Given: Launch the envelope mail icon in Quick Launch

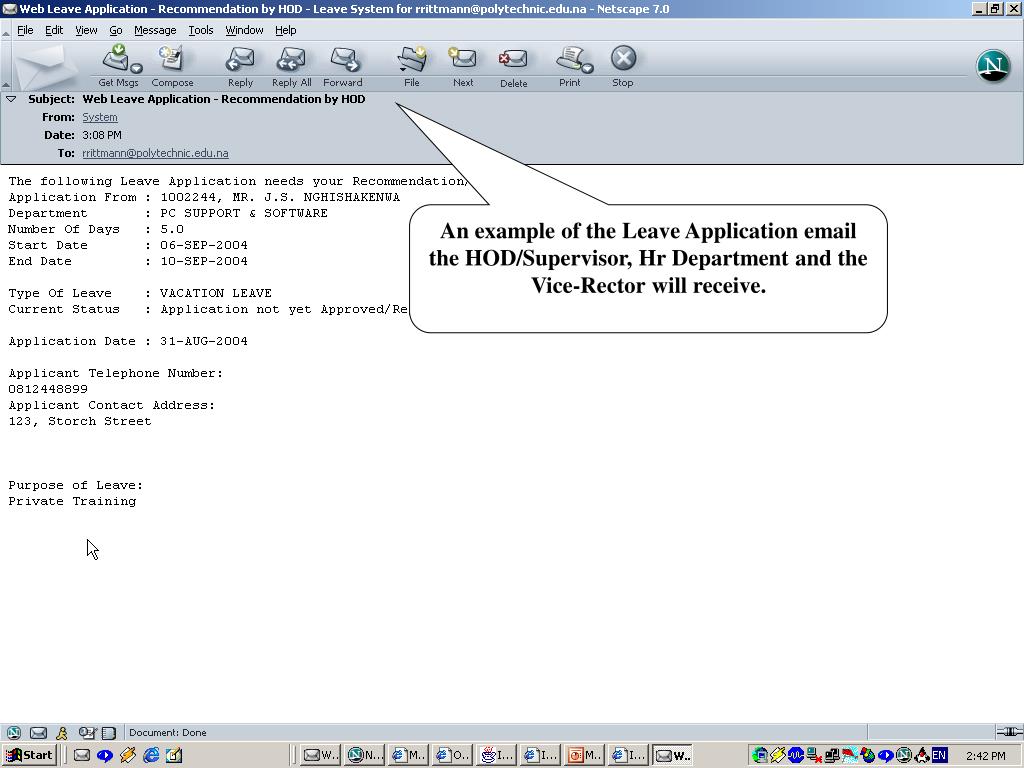Looking at the screenshot, I should click(x=82, y=756).
